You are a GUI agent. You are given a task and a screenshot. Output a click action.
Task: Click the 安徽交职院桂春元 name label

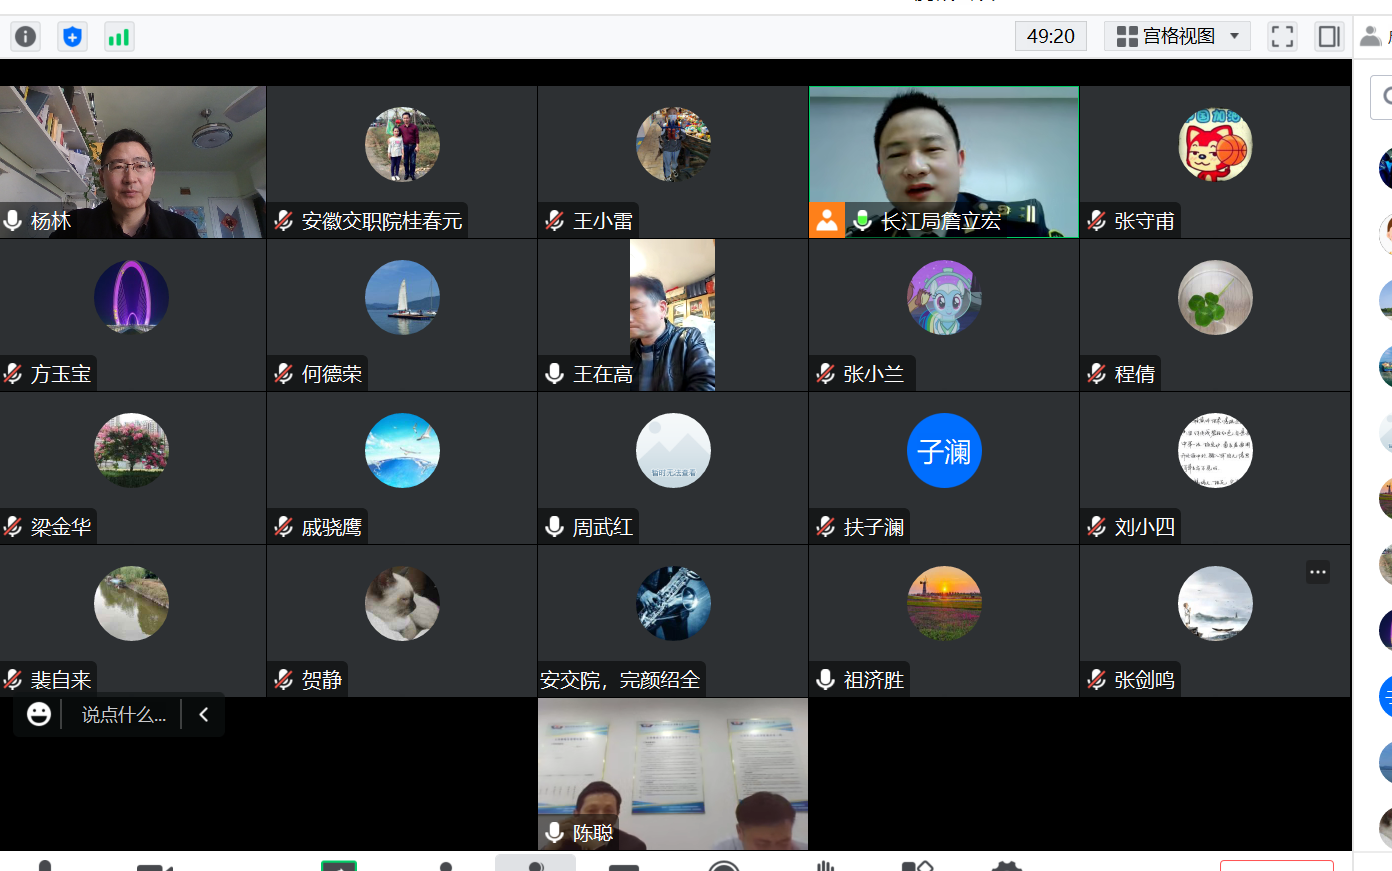pos(381,221)
